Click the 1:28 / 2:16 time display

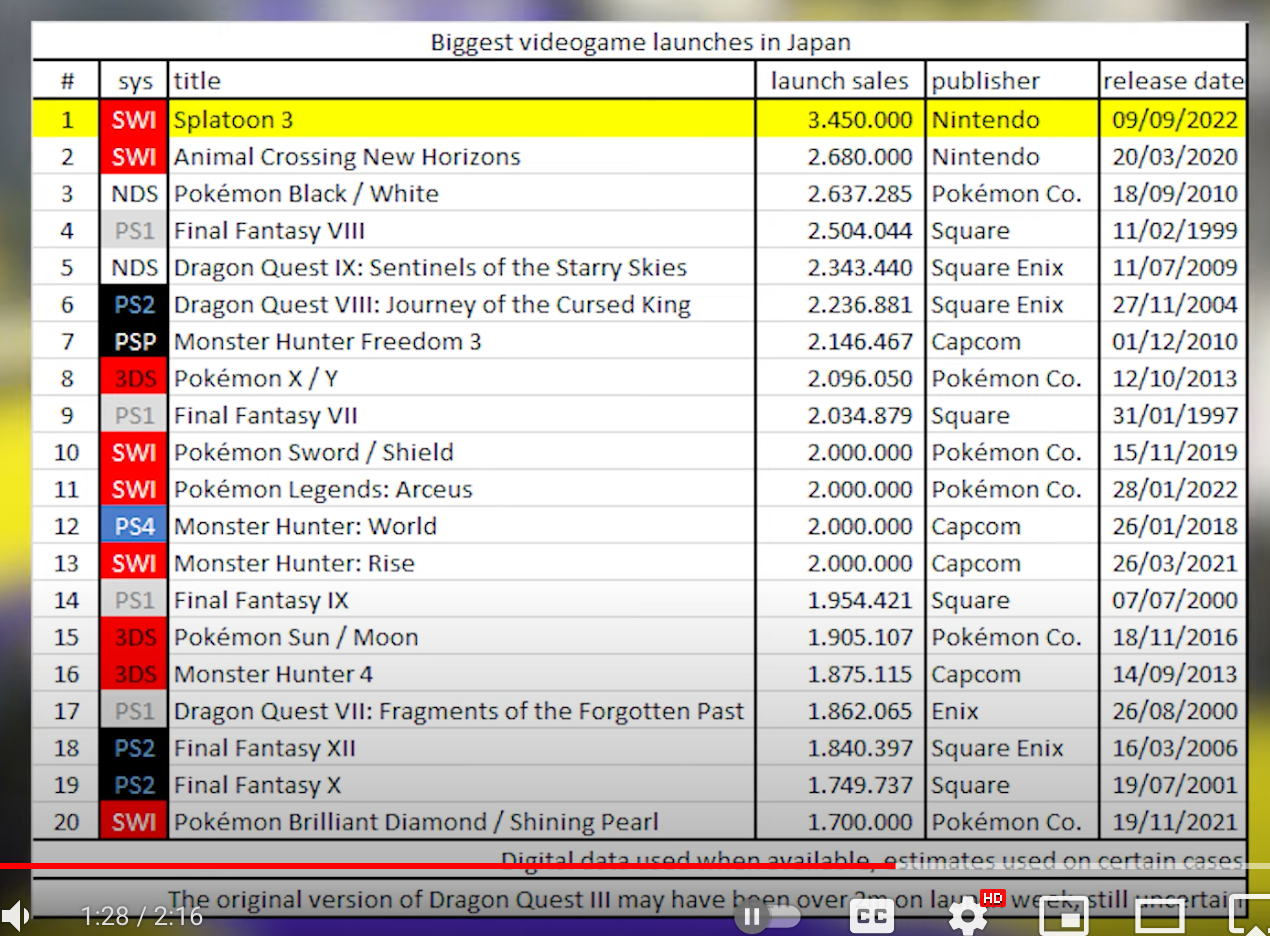point(142,916)
